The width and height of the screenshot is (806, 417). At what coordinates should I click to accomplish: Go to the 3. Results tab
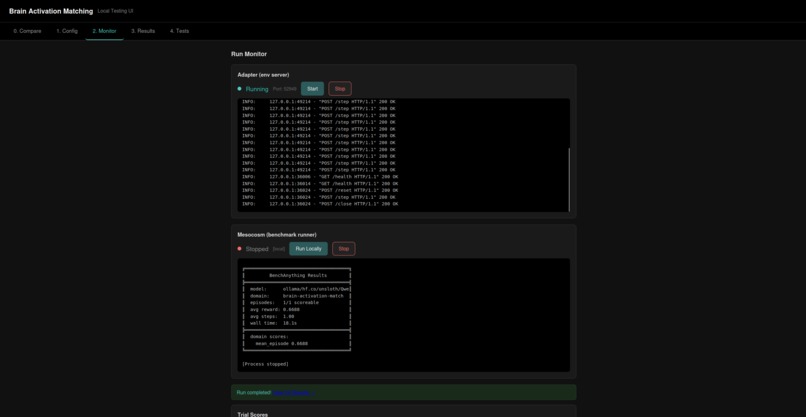143,31
